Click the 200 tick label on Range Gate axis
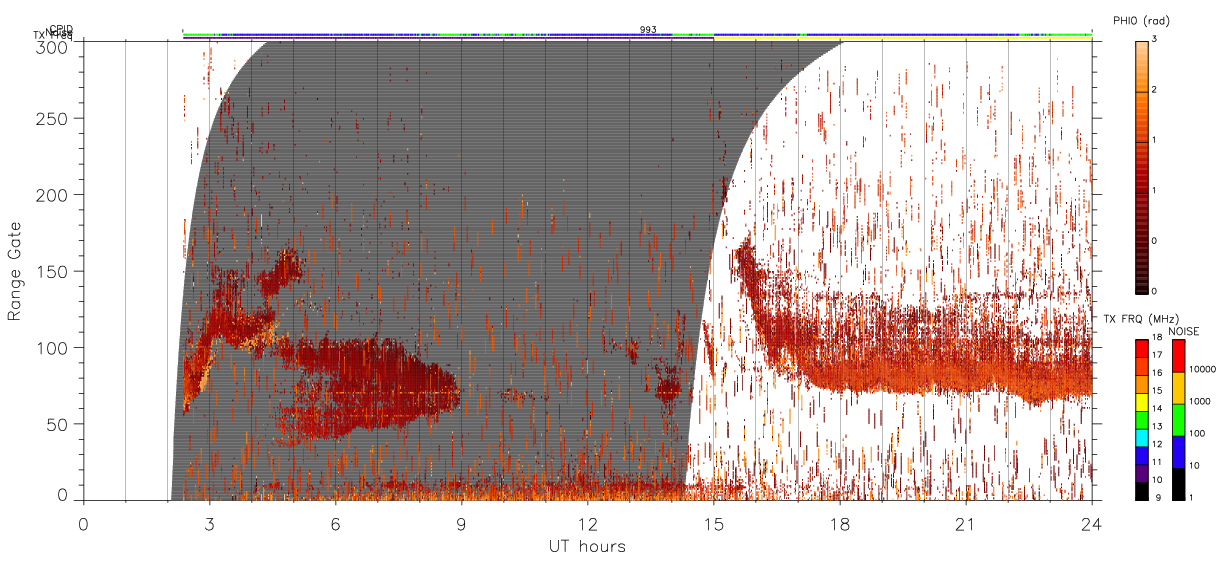Image resolution: width=1228 pixels, height=567 pixels. tap(54, 194)
